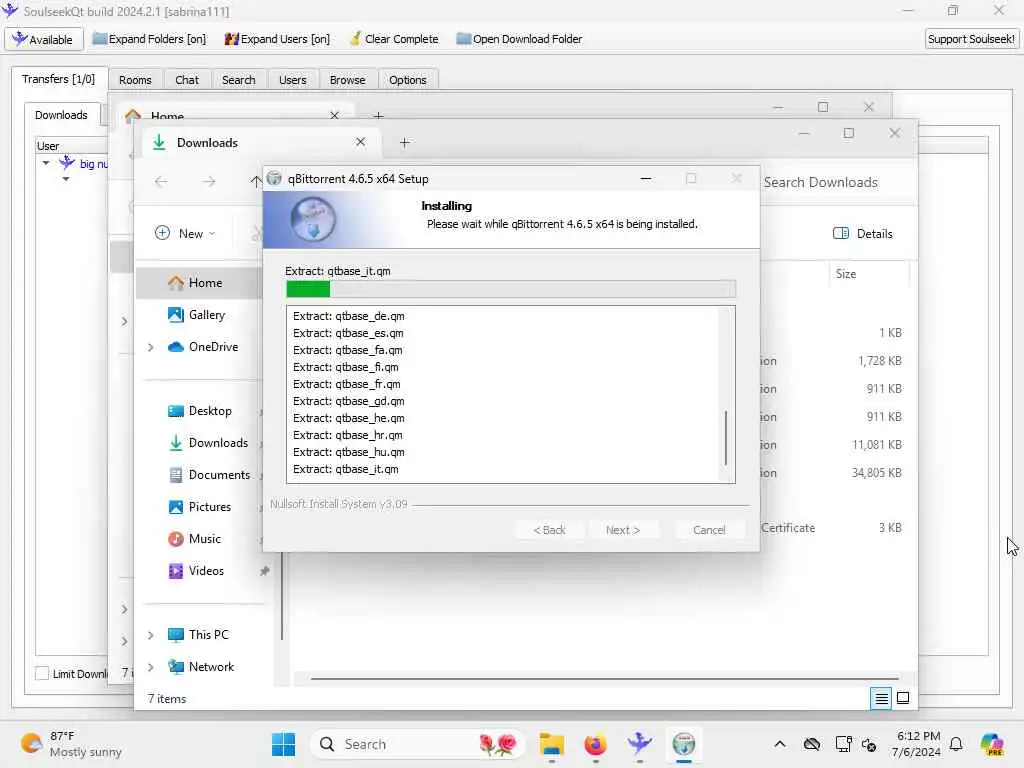Click the installer log scrollbar

point(726,438)
